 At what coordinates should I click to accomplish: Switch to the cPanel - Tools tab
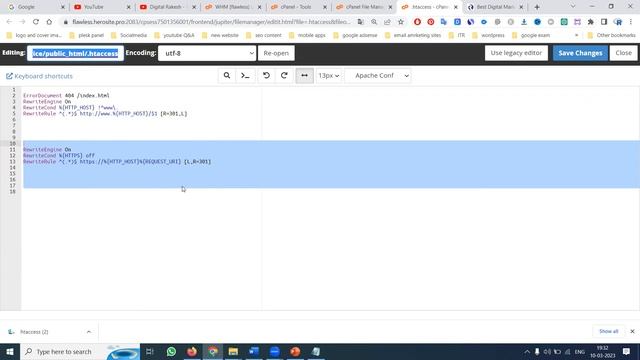tap(298, 7)
